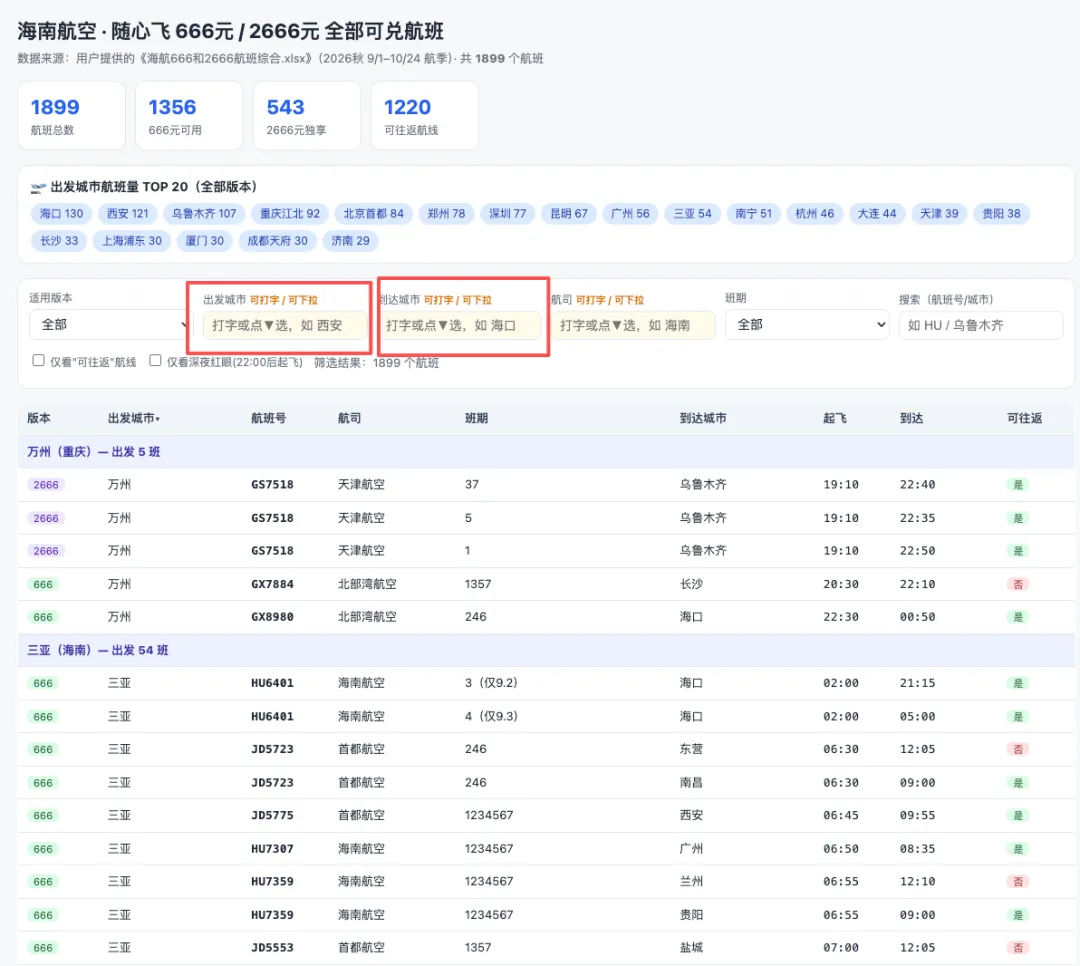The height and width of the screenshot is (966, 1080).
Task: Click the 航班号 column header
Action: click(269, 418)
